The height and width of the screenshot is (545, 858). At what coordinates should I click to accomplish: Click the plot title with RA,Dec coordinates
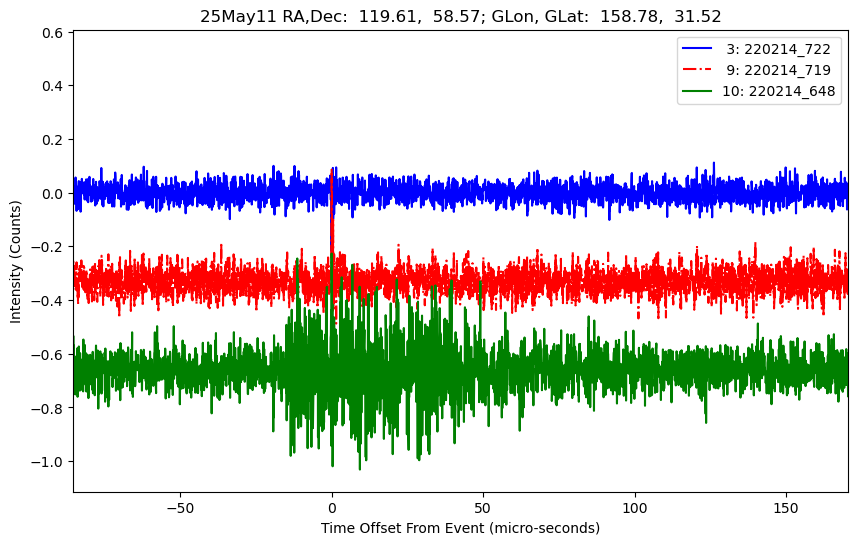pyautogui.click(x=460, y=16)
